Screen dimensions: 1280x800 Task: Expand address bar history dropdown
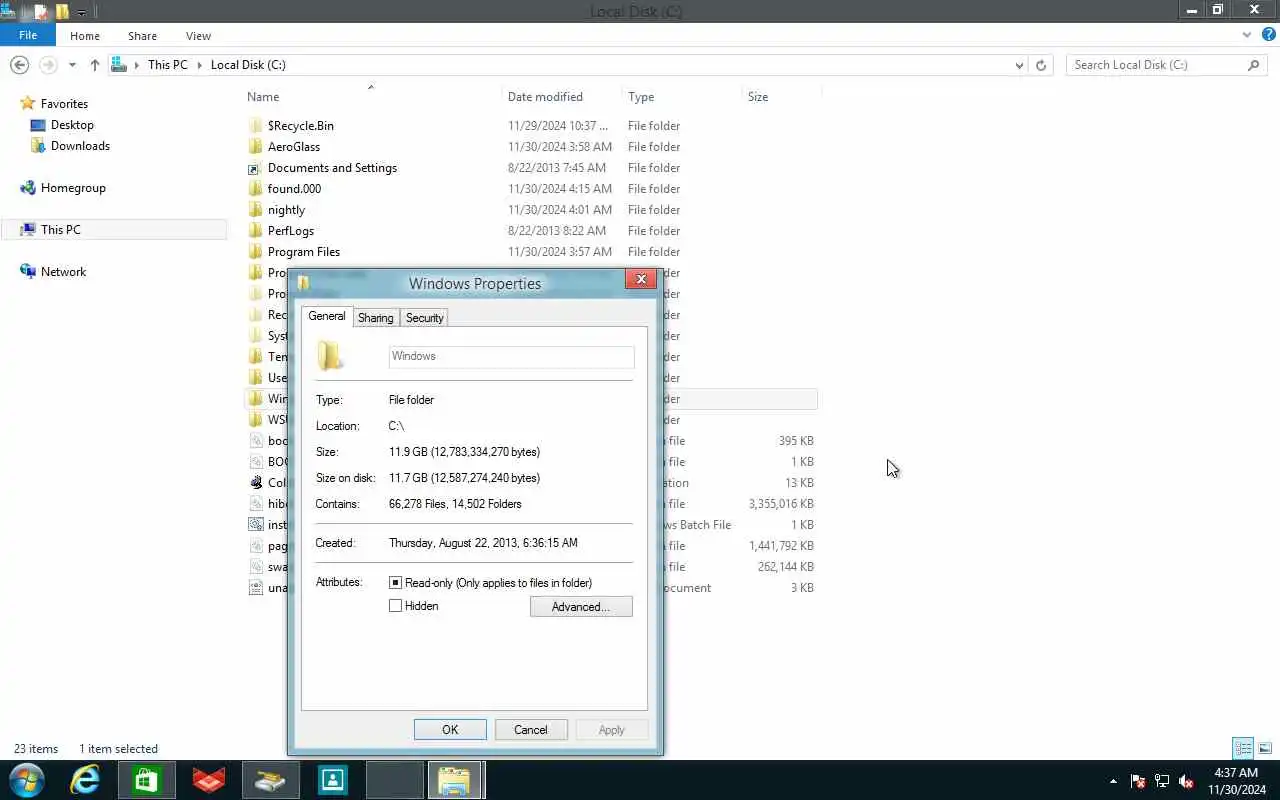click(1019, 65)
